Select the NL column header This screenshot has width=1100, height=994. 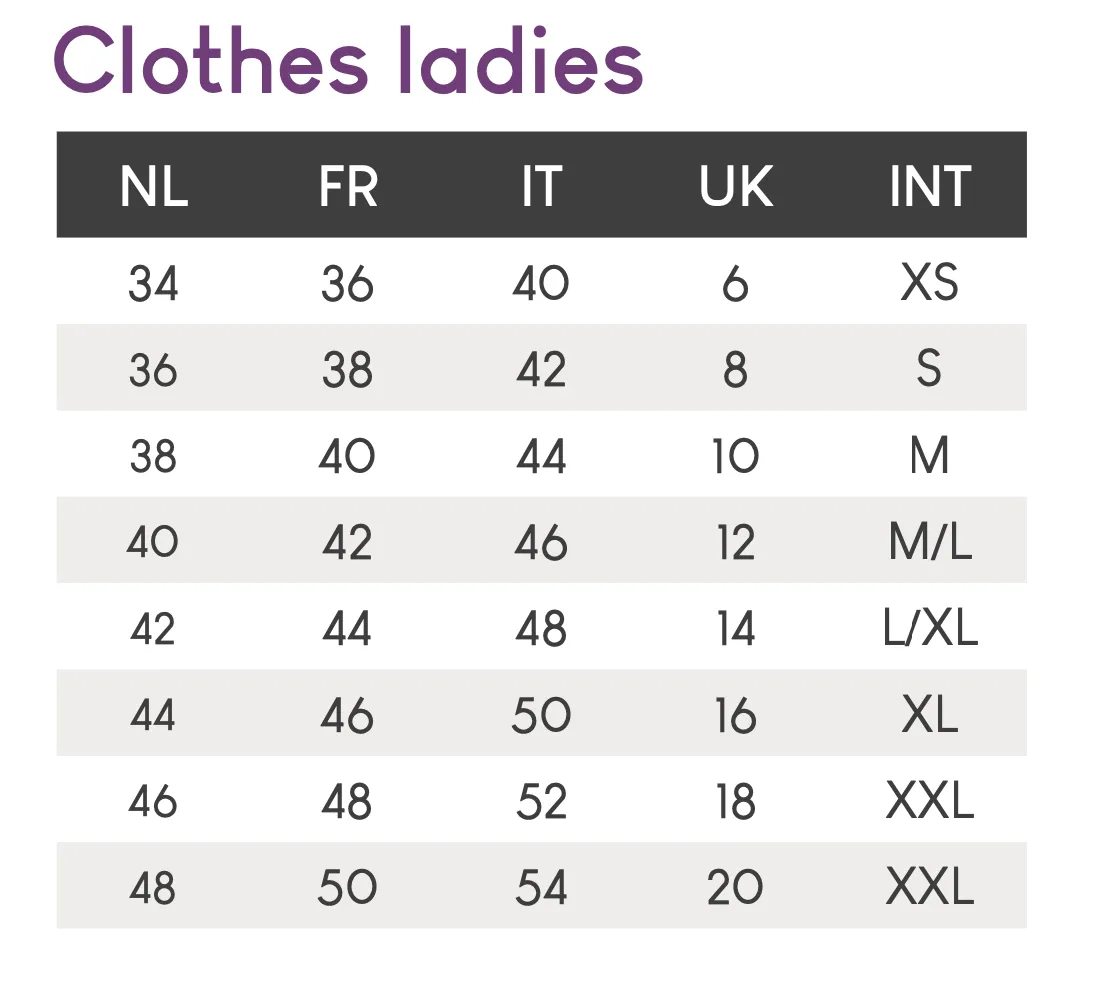point(154,187)
